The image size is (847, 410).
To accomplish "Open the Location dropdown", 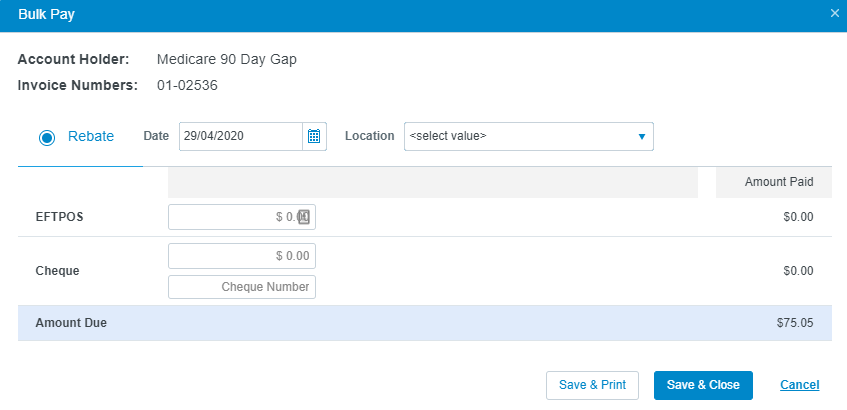I will click(528, 136).
